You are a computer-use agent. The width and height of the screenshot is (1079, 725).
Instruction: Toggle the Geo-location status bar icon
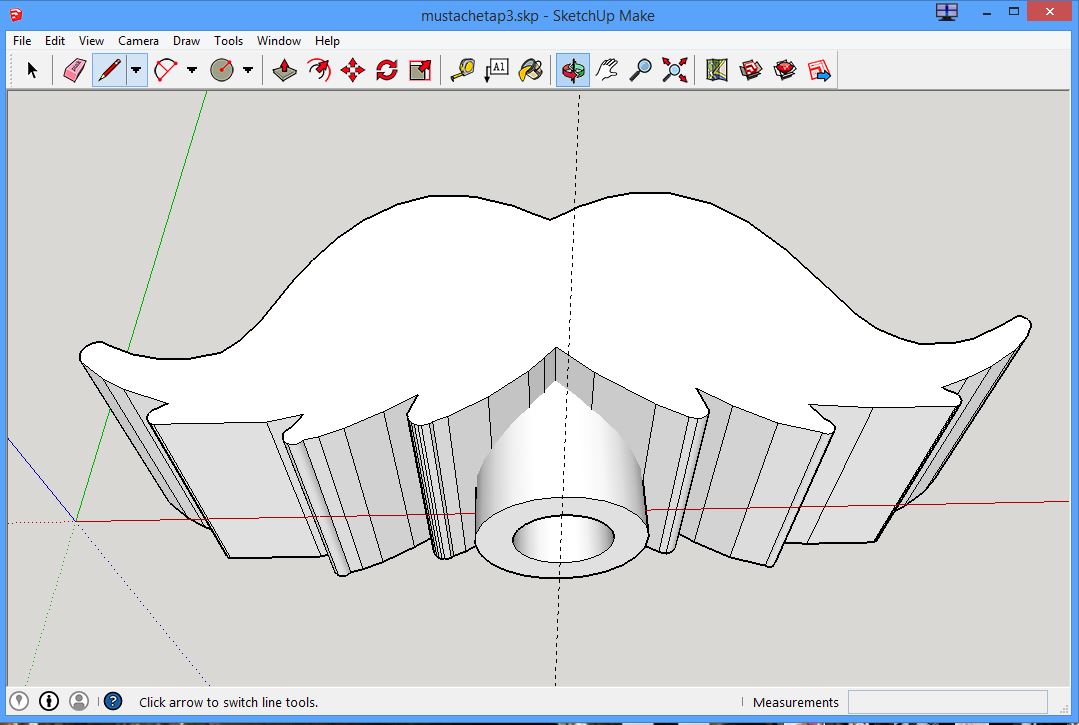(x=19, y=701)
